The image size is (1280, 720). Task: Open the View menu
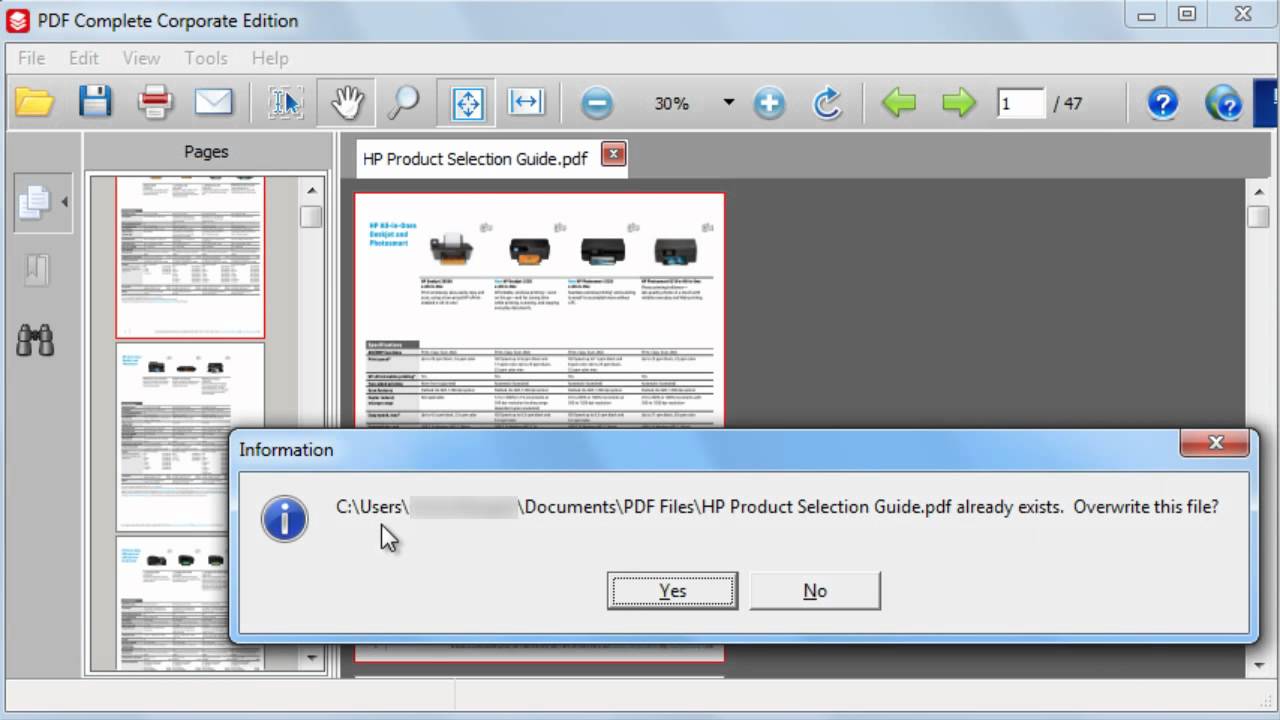pos(142,58)
